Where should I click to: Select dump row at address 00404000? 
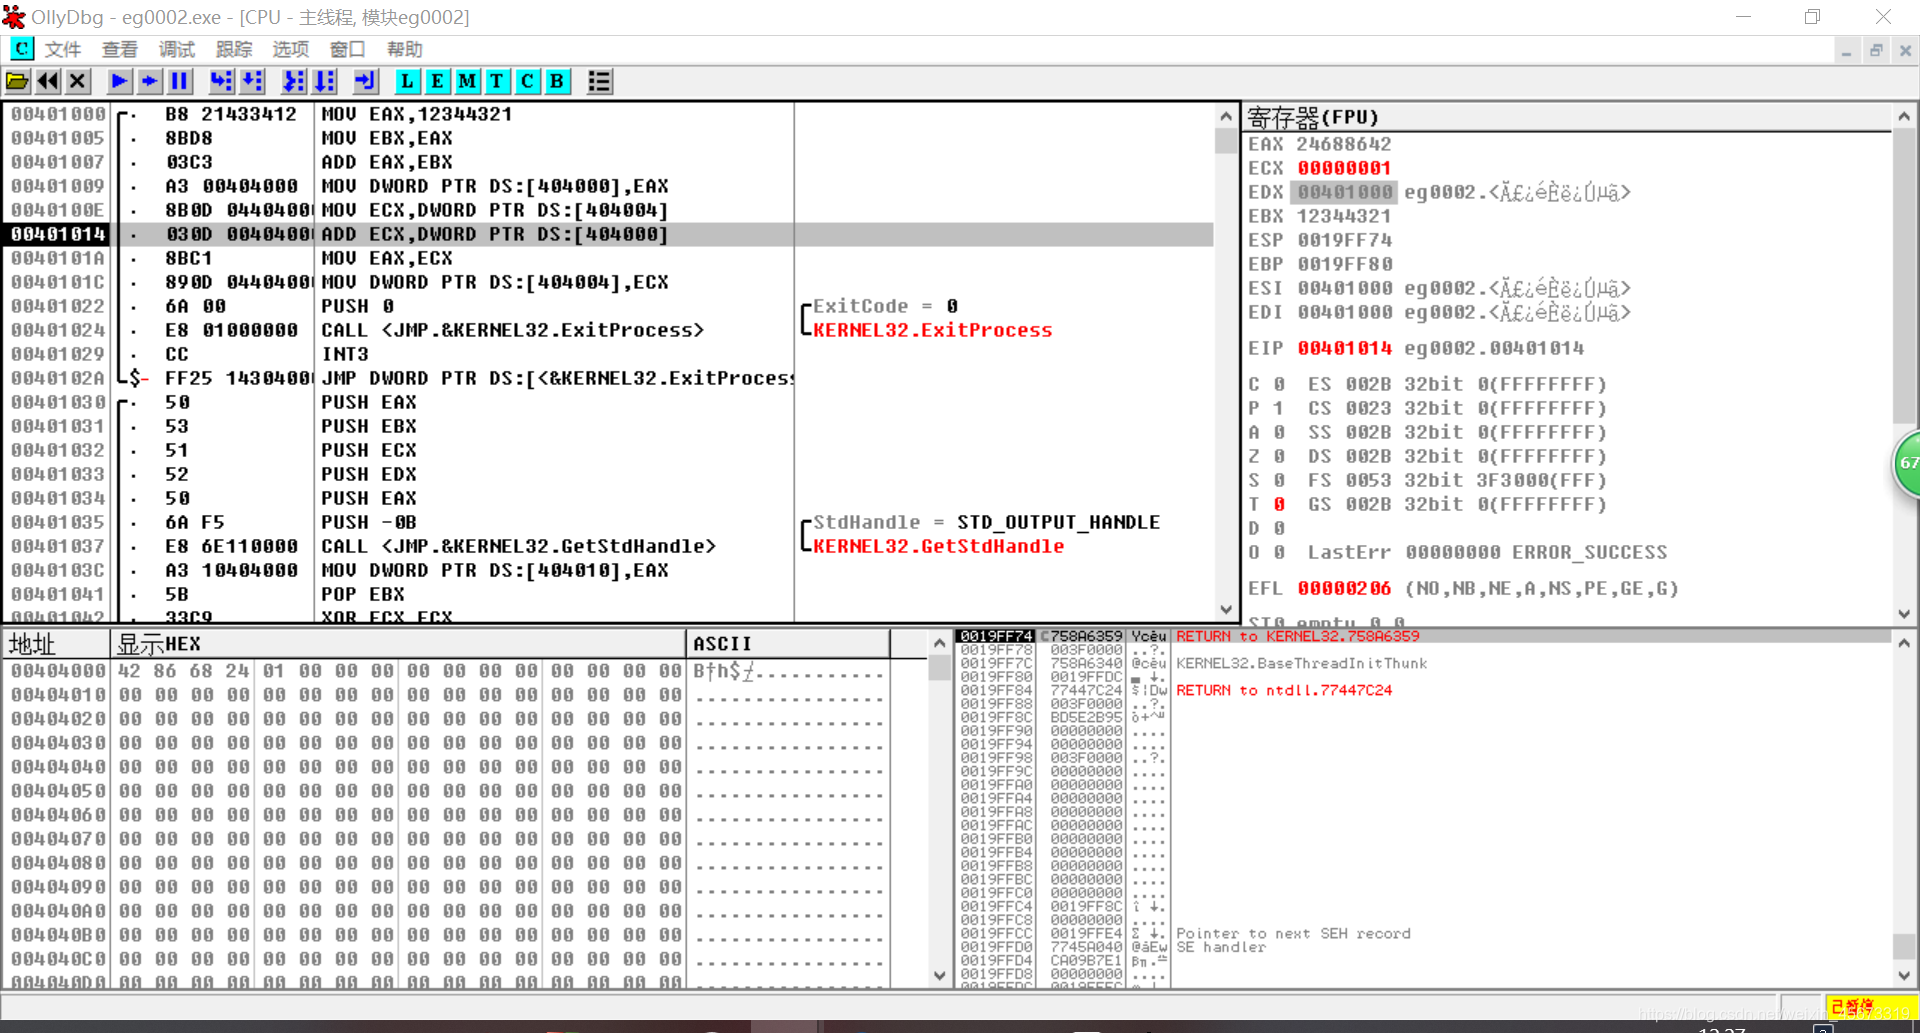tap(445, 671)
